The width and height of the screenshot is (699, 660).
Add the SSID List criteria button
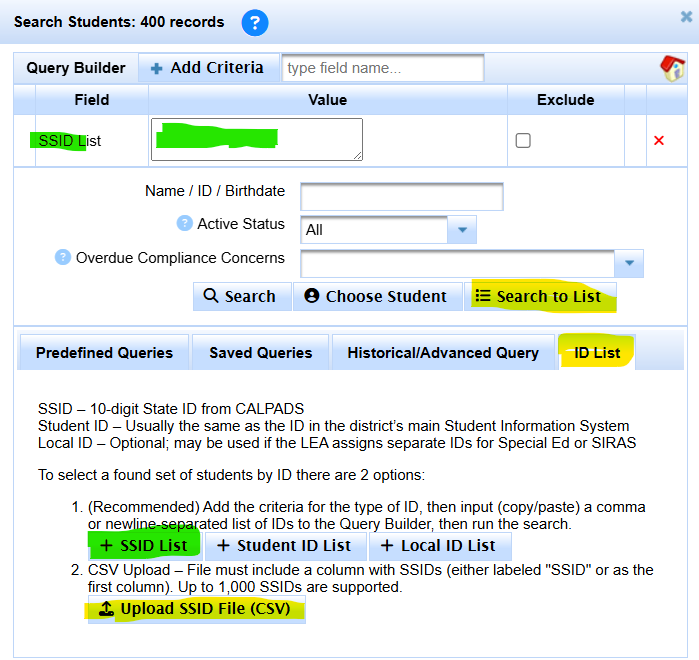(145, 546)
